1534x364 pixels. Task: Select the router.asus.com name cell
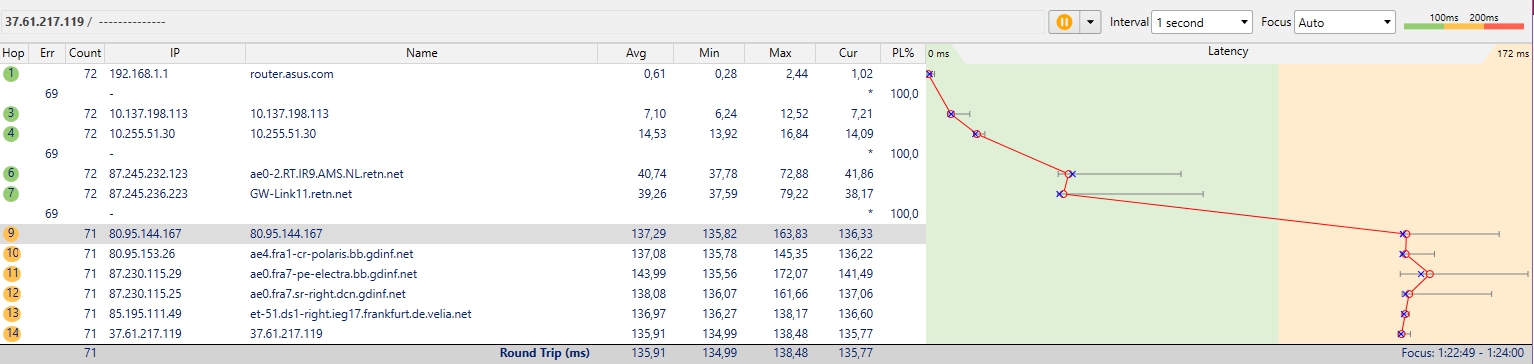[291, 74]
